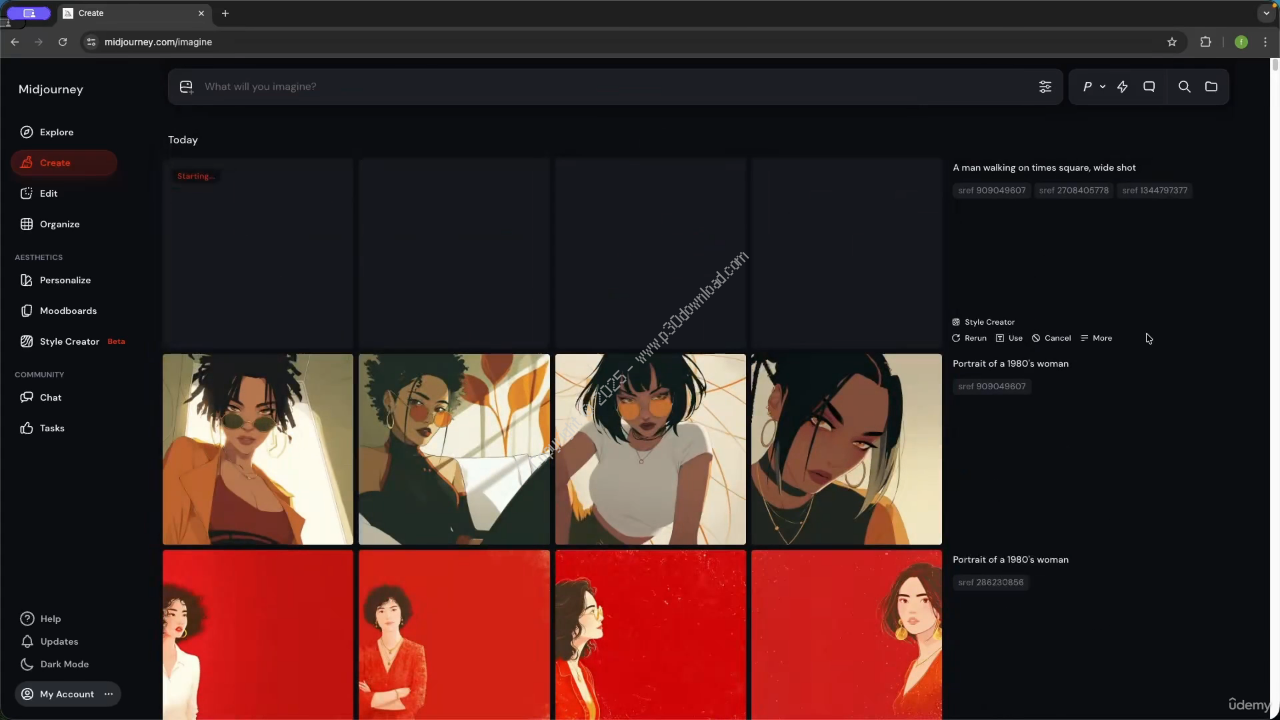Image resolution: width=1280 pixels, height=720 pixels.
Task: Toggle the P personalization mode
Action: (1087, 87)
